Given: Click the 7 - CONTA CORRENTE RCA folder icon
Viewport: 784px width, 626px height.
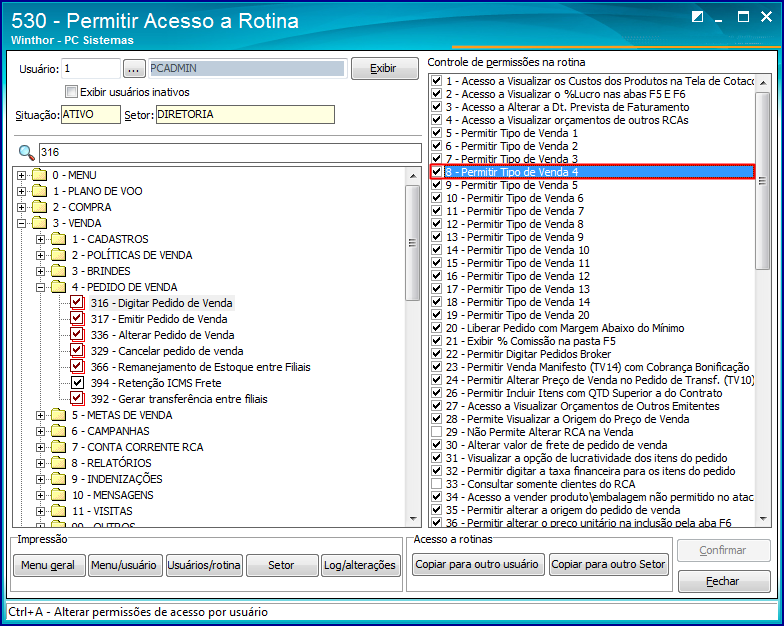Looking at the screenshot, I should [58, 447].
